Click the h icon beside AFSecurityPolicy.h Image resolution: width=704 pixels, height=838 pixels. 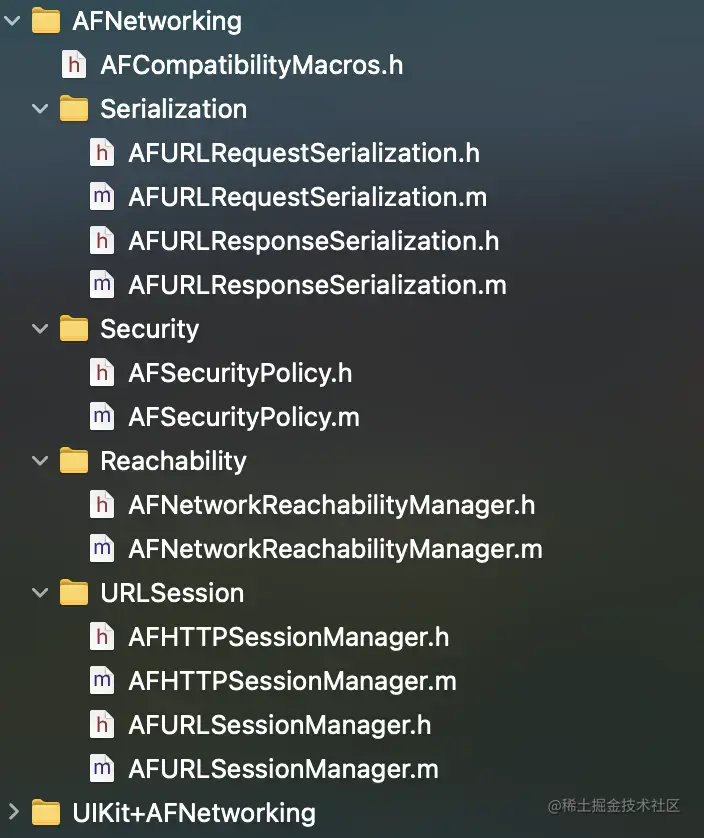[101, 373]
